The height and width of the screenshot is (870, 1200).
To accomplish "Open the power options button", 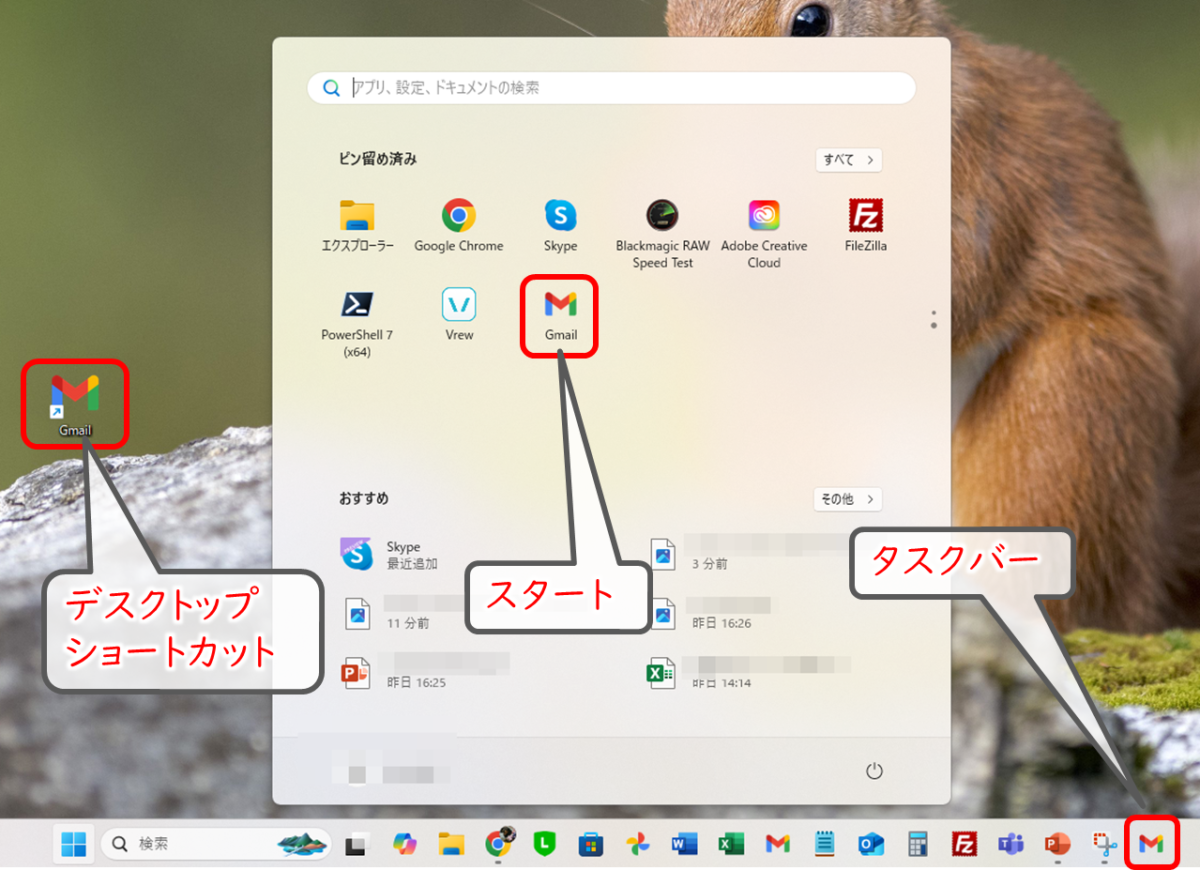I will (x=874, y=771).
